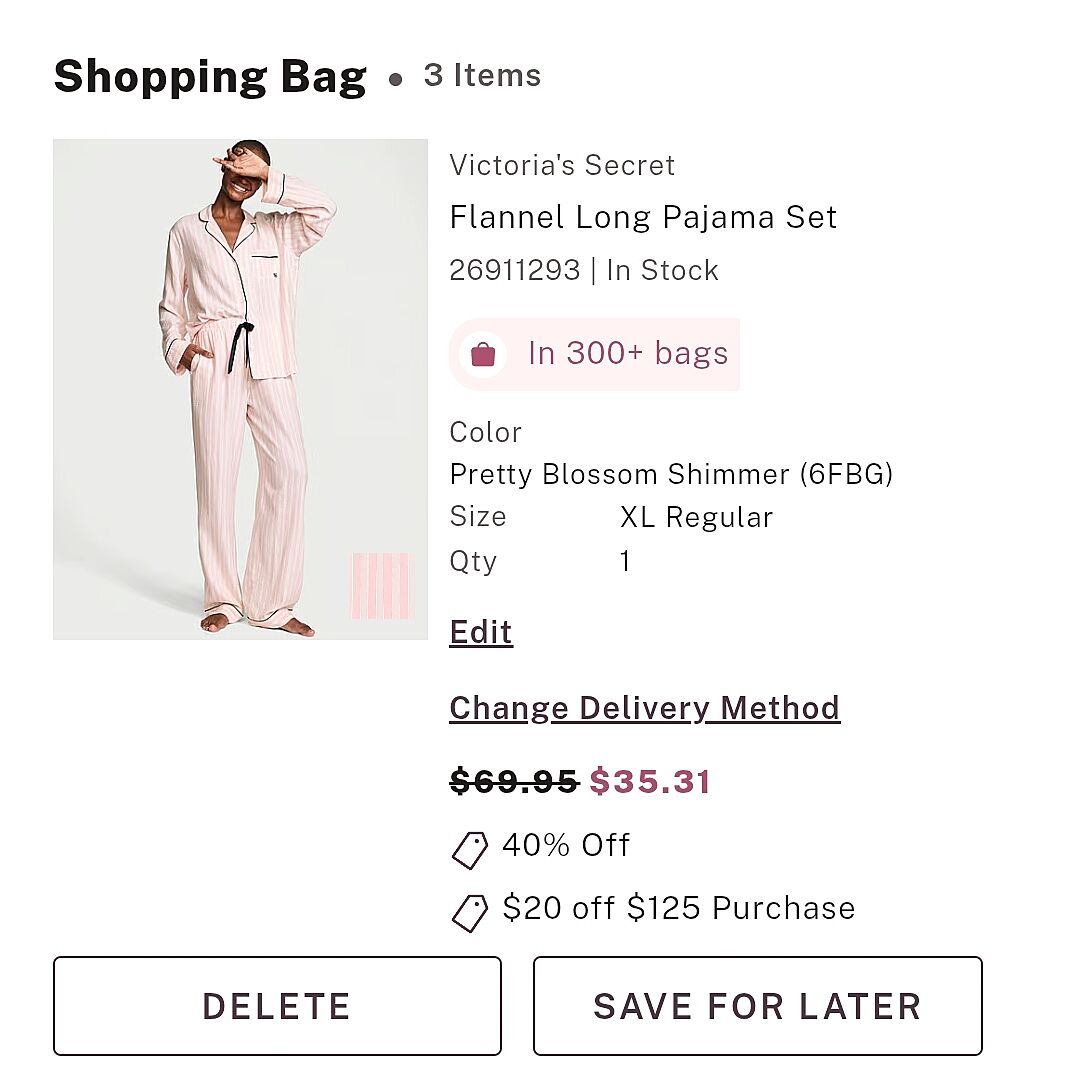1066x1087 pixels.
Task: Open the Edit link for this item
Action: 481,632
